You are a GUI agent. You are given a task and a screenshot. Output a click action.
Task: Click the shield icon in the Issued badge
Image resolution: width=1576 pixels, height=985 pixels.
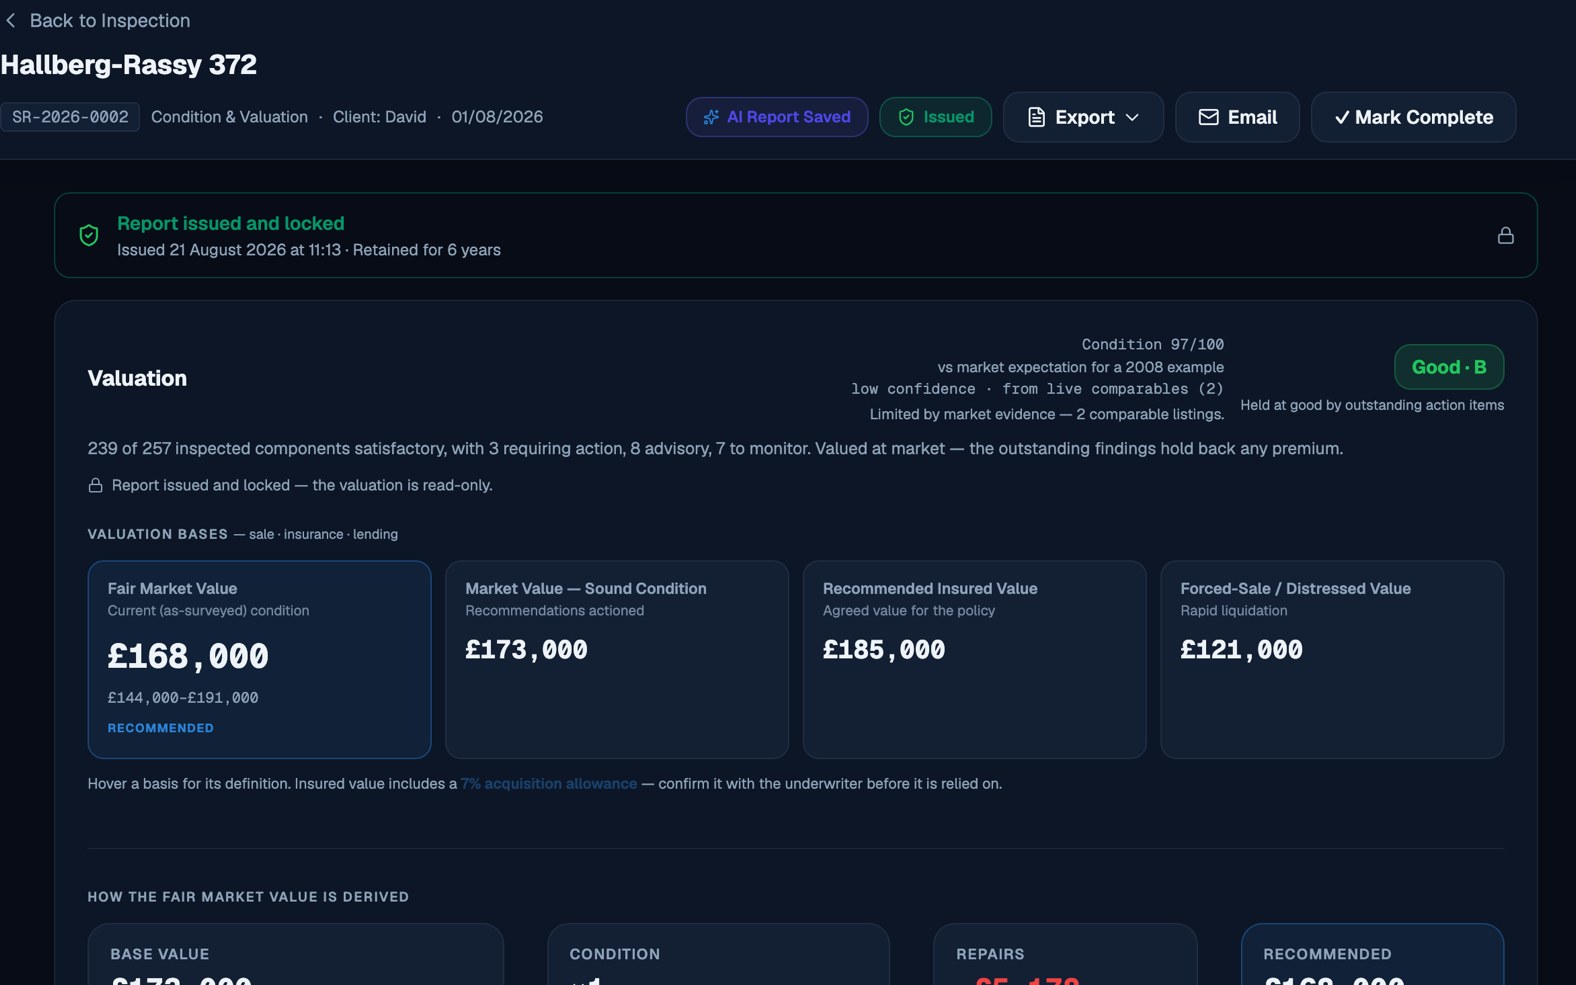click(906, 117)
